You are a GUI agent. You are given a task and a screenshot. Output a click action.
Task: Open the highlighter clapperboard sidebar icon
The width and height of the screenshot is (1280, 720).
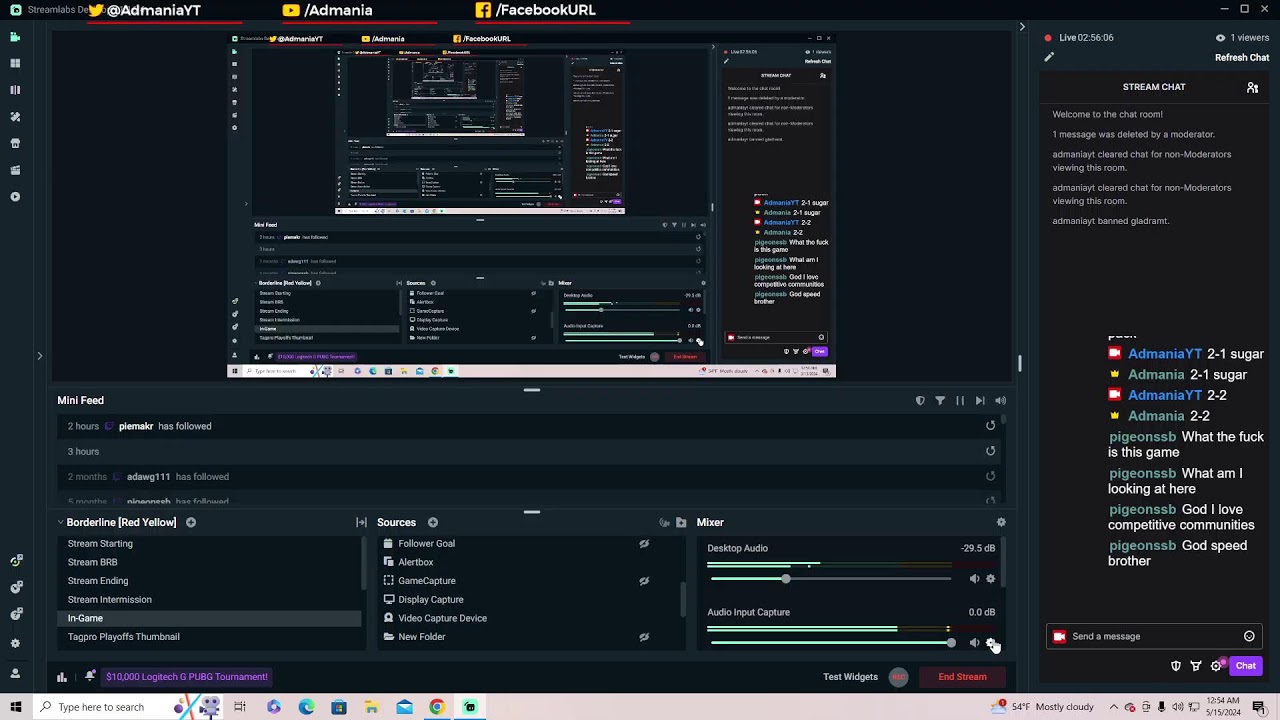pyautogui.click(x=15, y=170)
